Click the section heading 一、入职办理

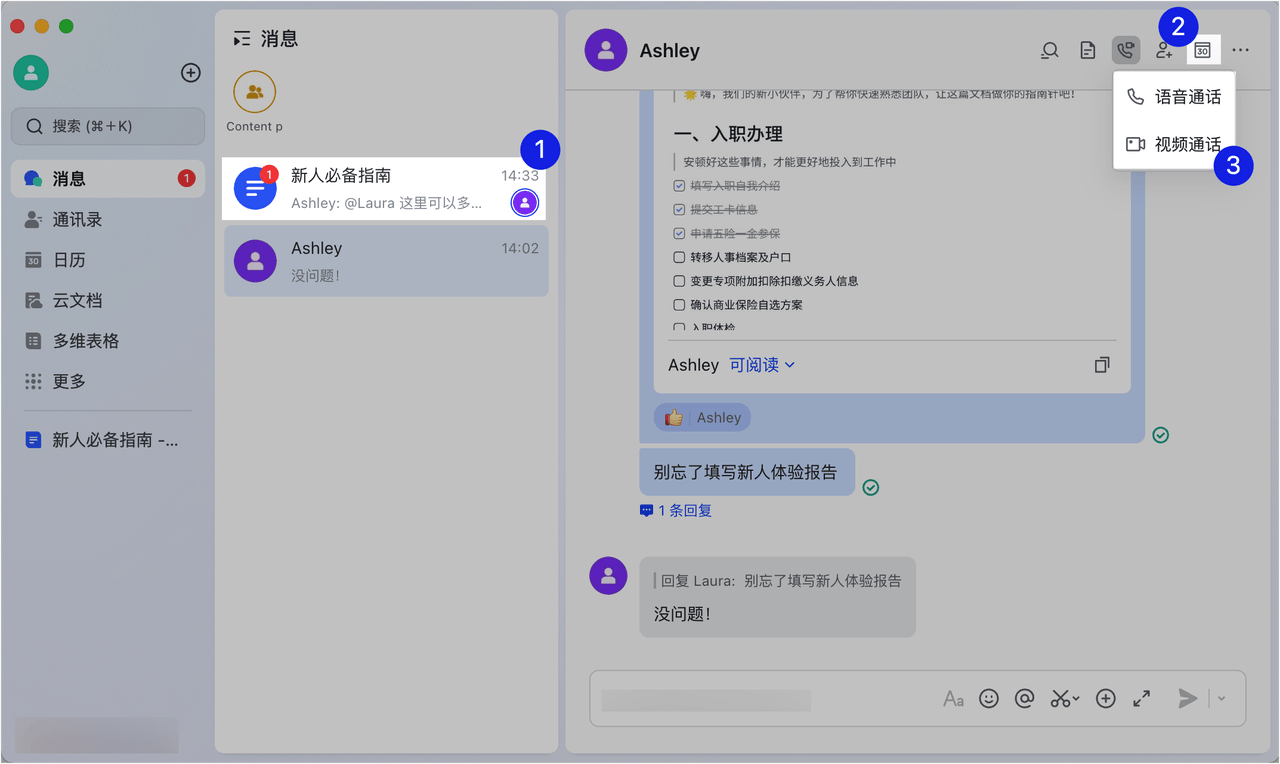click(728, 134)
